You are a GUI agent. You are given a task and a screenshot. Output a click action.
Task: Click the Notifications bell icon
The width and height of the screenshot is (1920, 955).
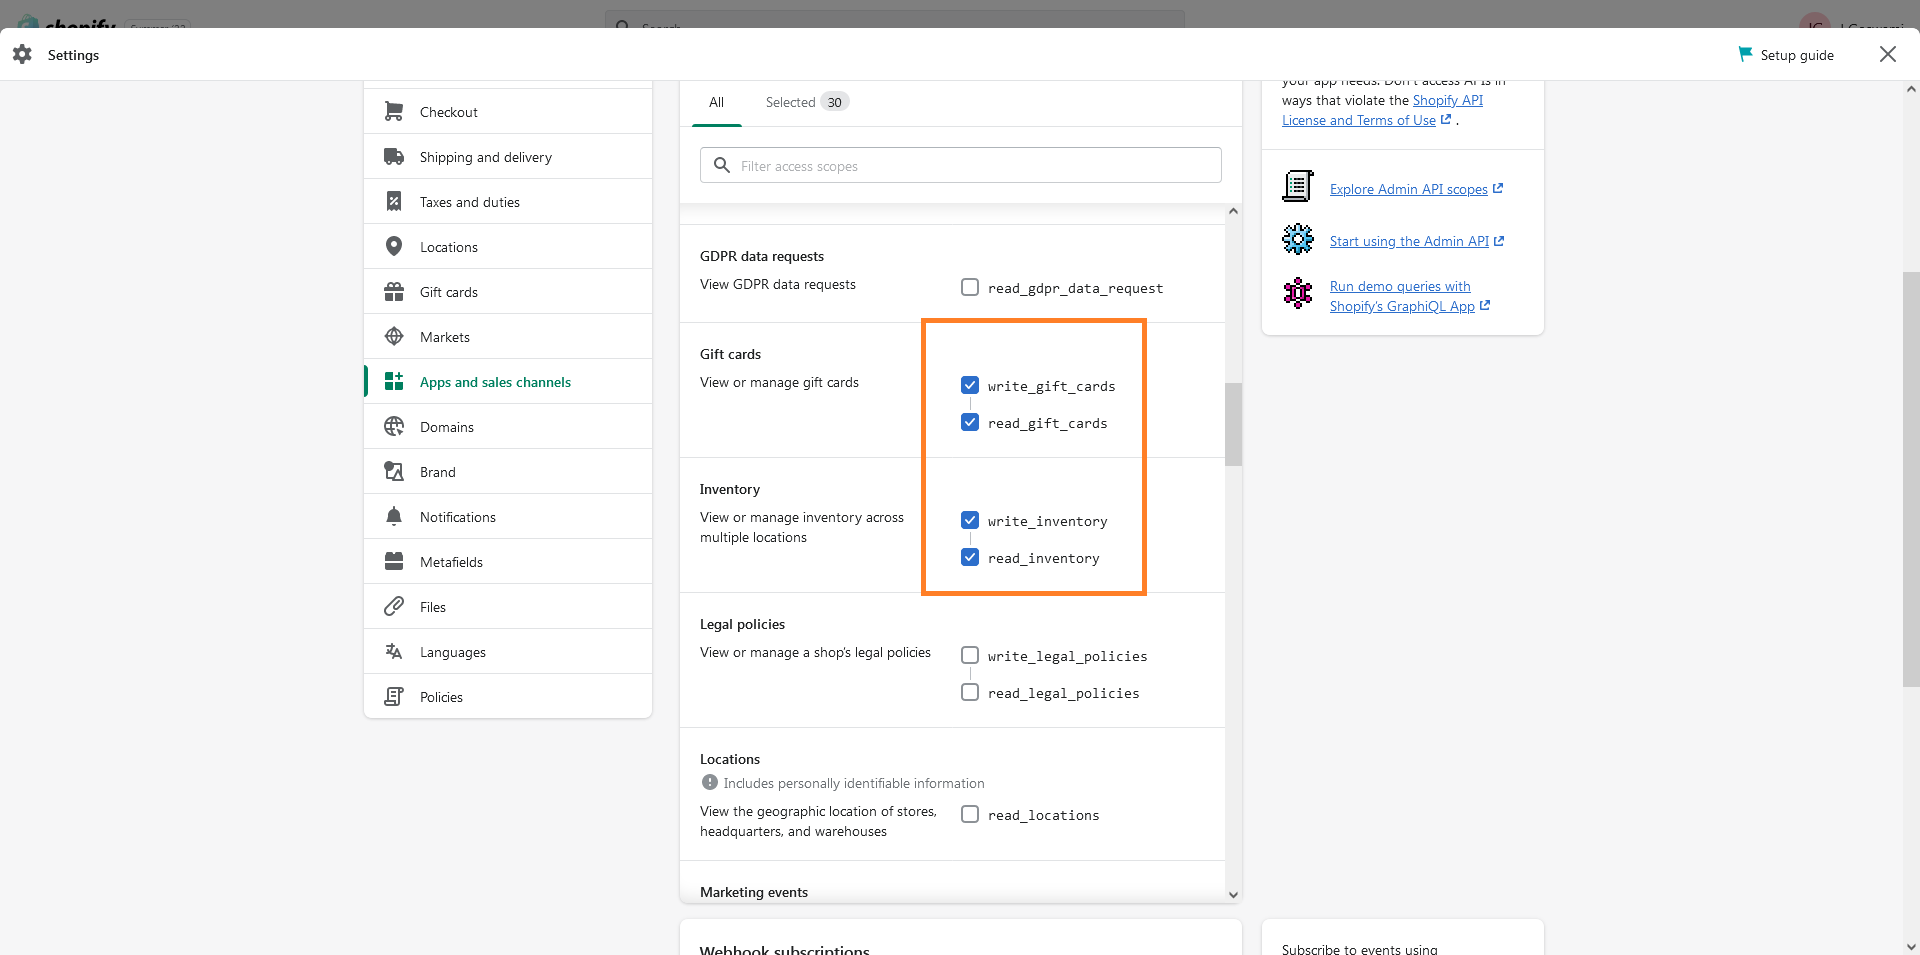coord(394,517)
